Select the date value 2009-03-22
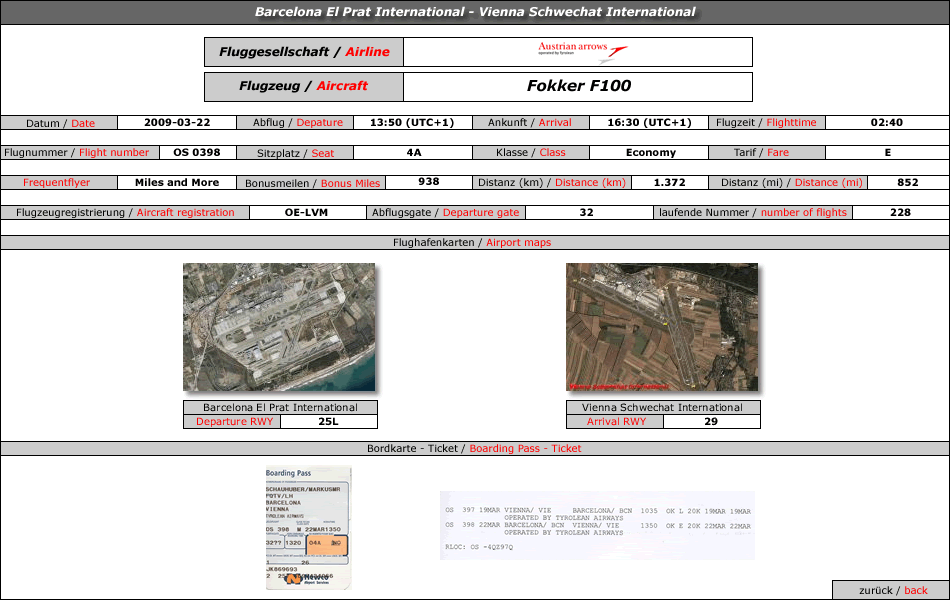The width and height of the screenshot is (950, 600). pyautogui.click(x=177, y=122)
